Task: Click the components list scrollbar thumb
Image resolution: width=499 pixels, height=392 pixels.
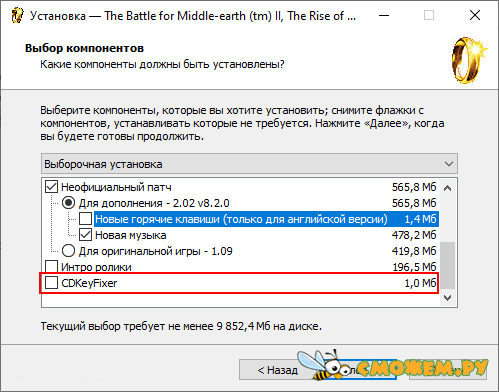Action: [x=448, y=265]
